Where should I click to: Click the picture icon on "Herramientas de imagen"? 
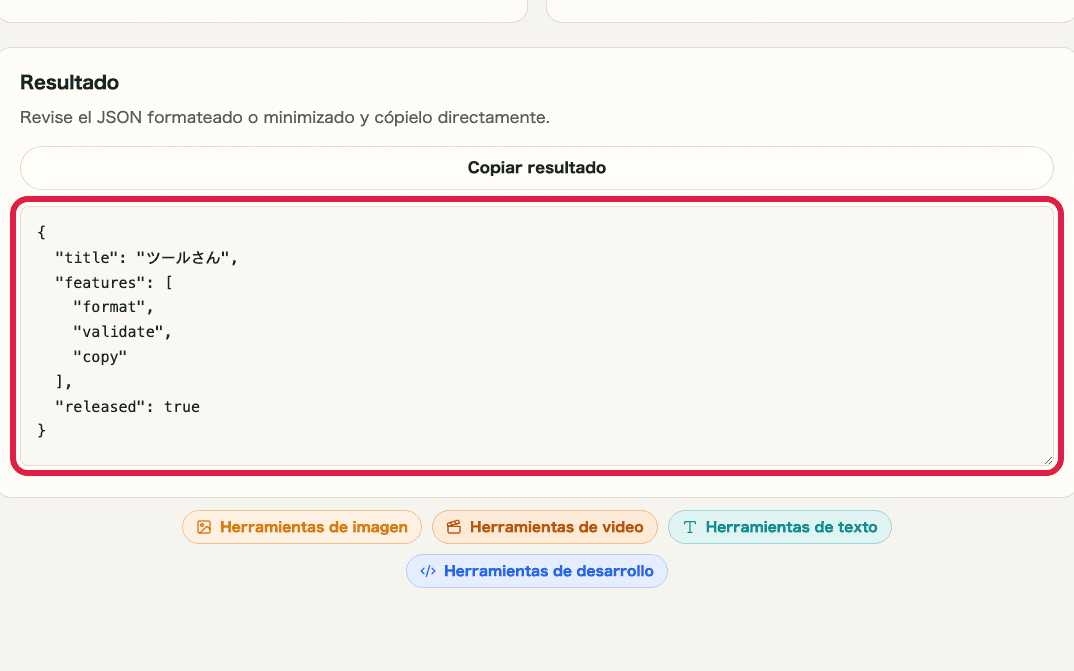pyautogui.click(x=206, y=527)
